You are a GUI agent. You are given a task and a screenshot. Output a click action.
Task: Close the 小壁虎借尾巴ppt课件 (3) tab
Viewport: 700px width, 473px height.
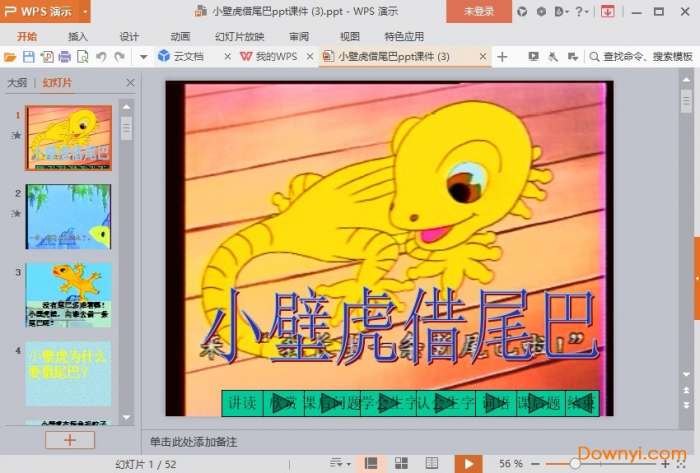point(483,57)
